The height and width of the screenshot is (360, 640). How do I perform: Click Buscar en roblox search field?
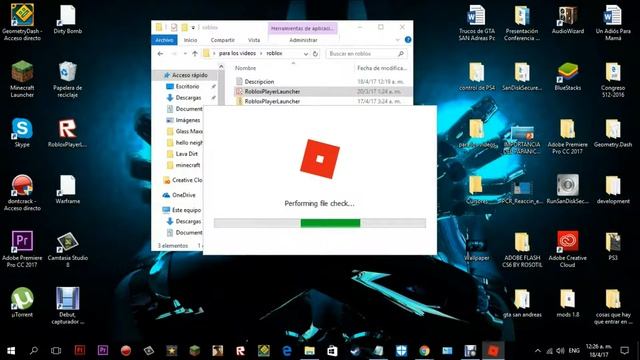367,53
